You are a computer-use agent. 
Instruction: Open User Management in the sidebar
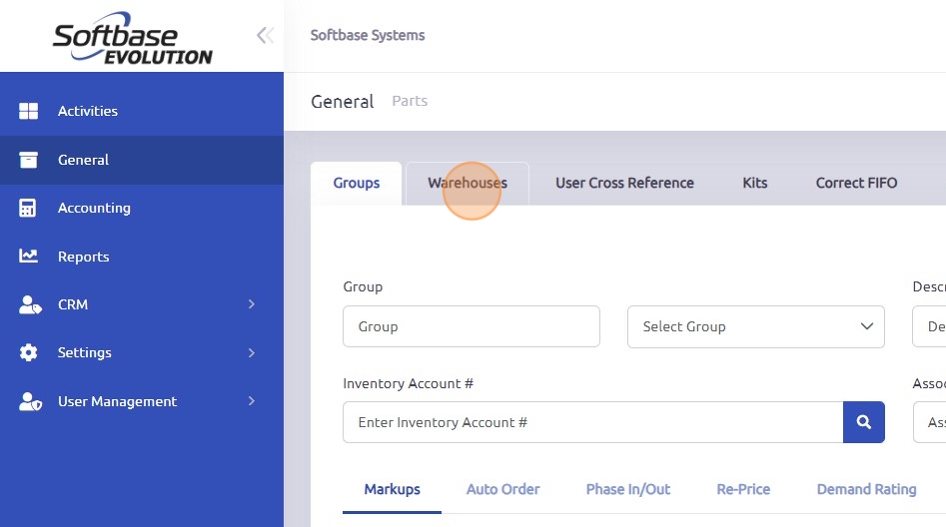[142, 401]
